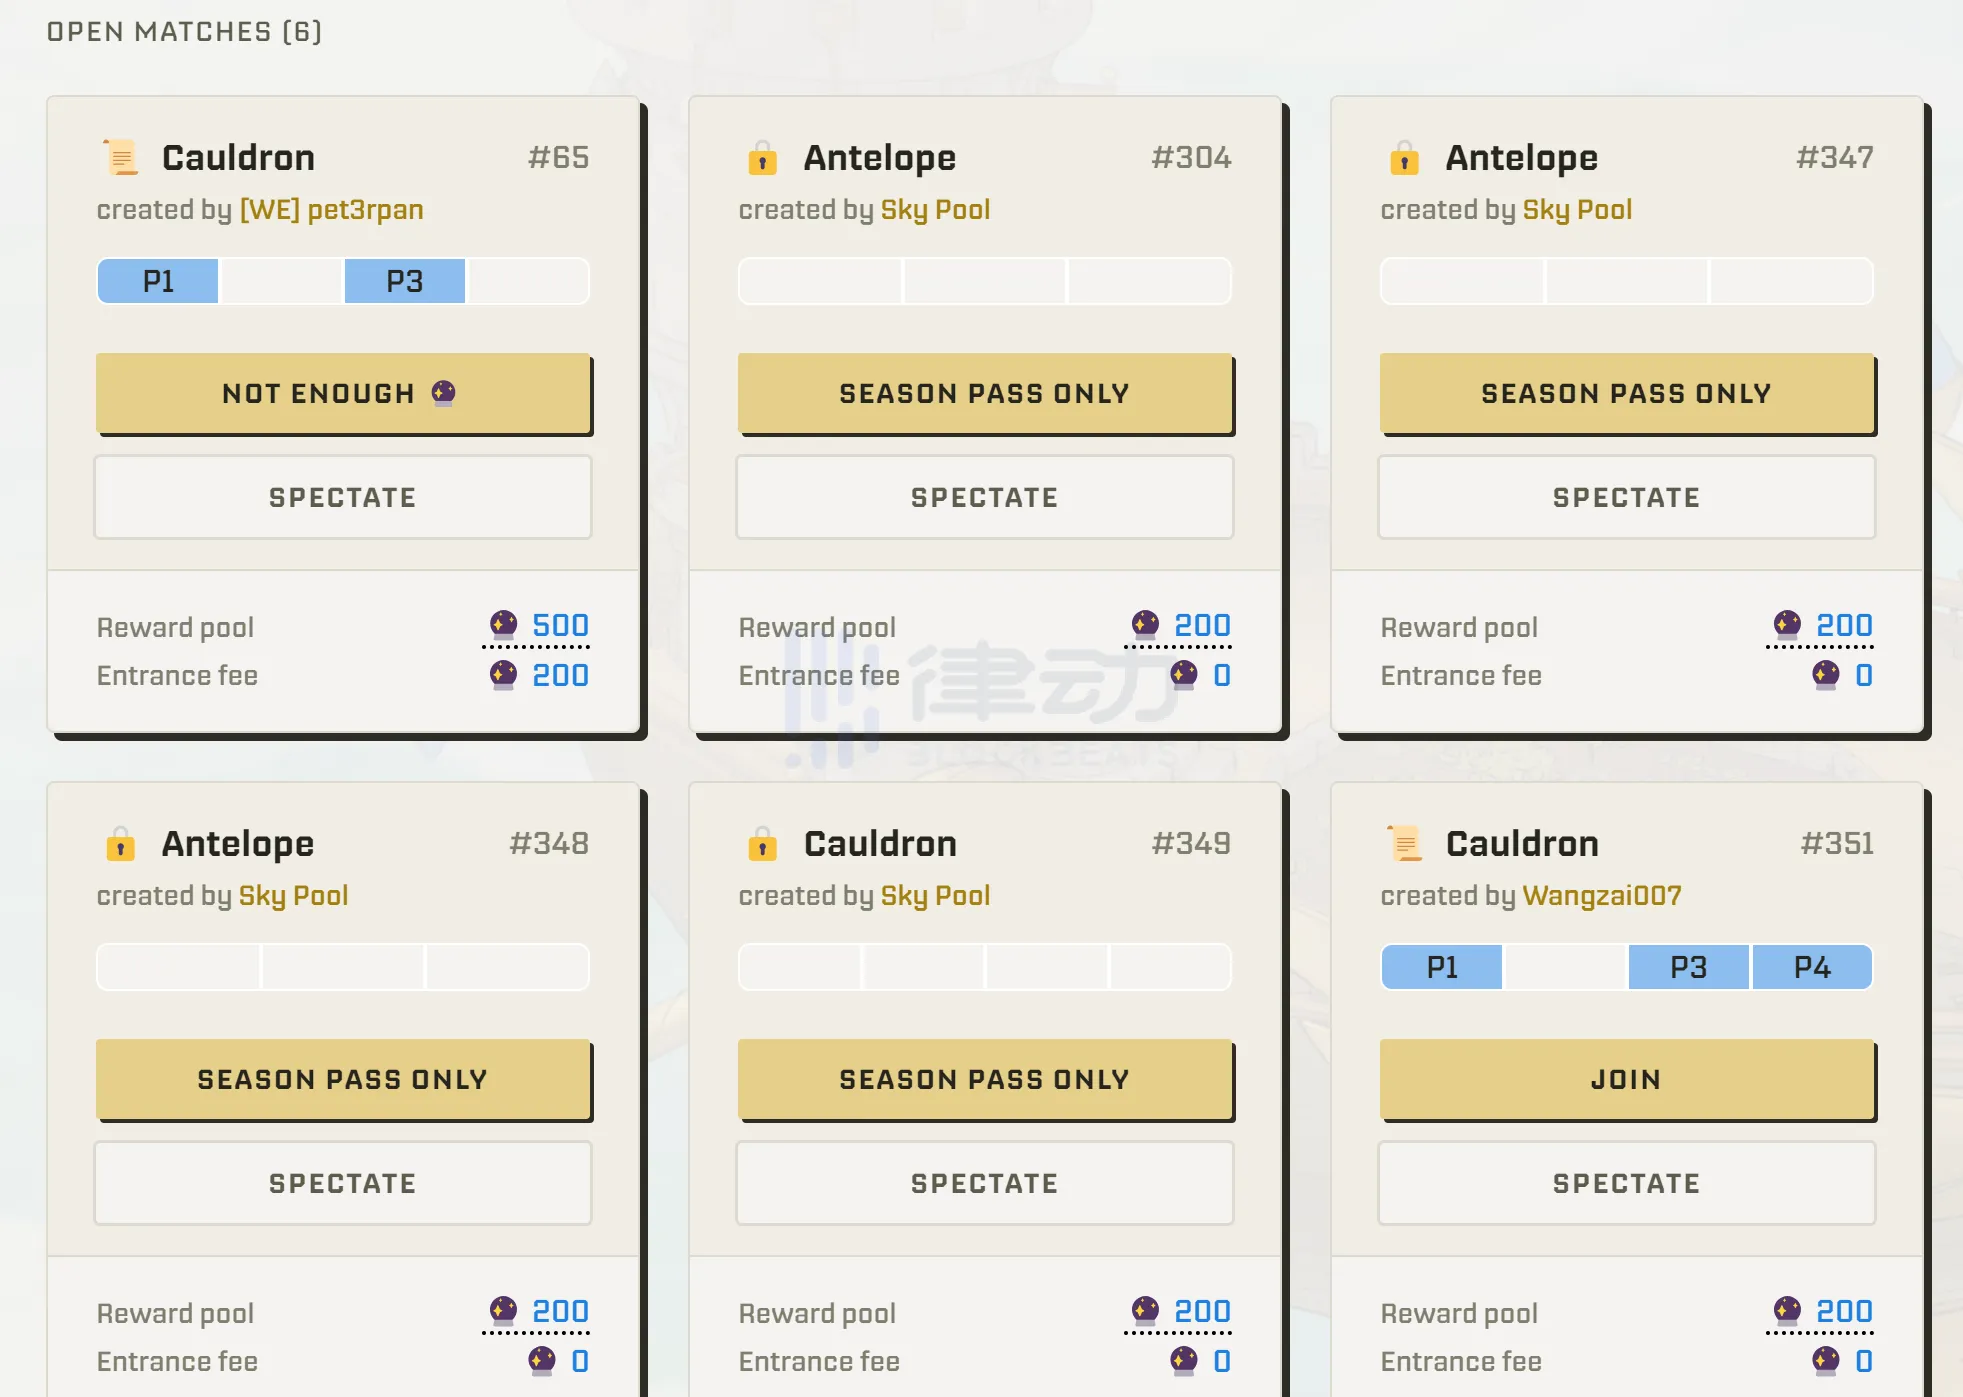
Task: Open Sky Pool creator link on match #349
Action: (x=935, y=896)
